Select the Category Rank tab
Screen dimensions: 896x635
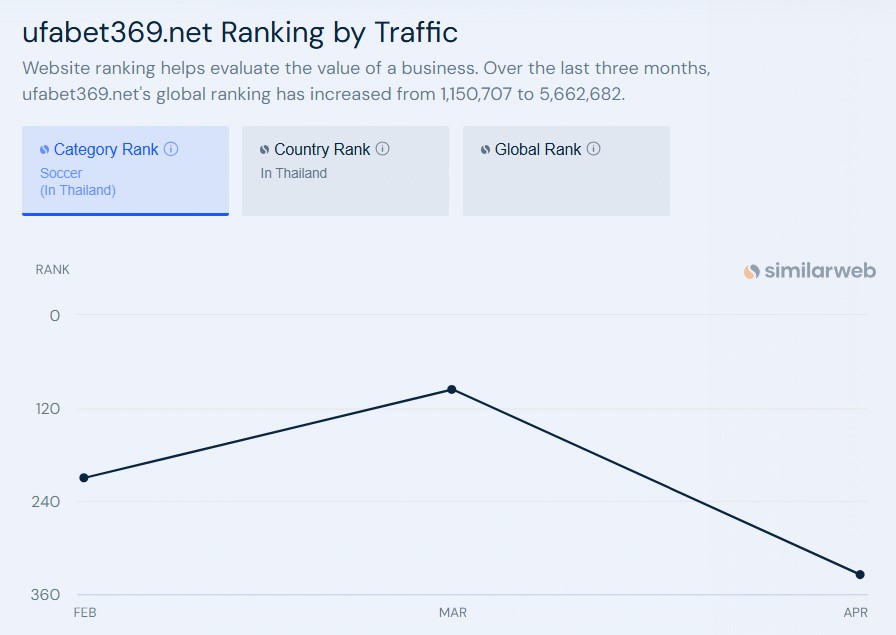point(125,171)
